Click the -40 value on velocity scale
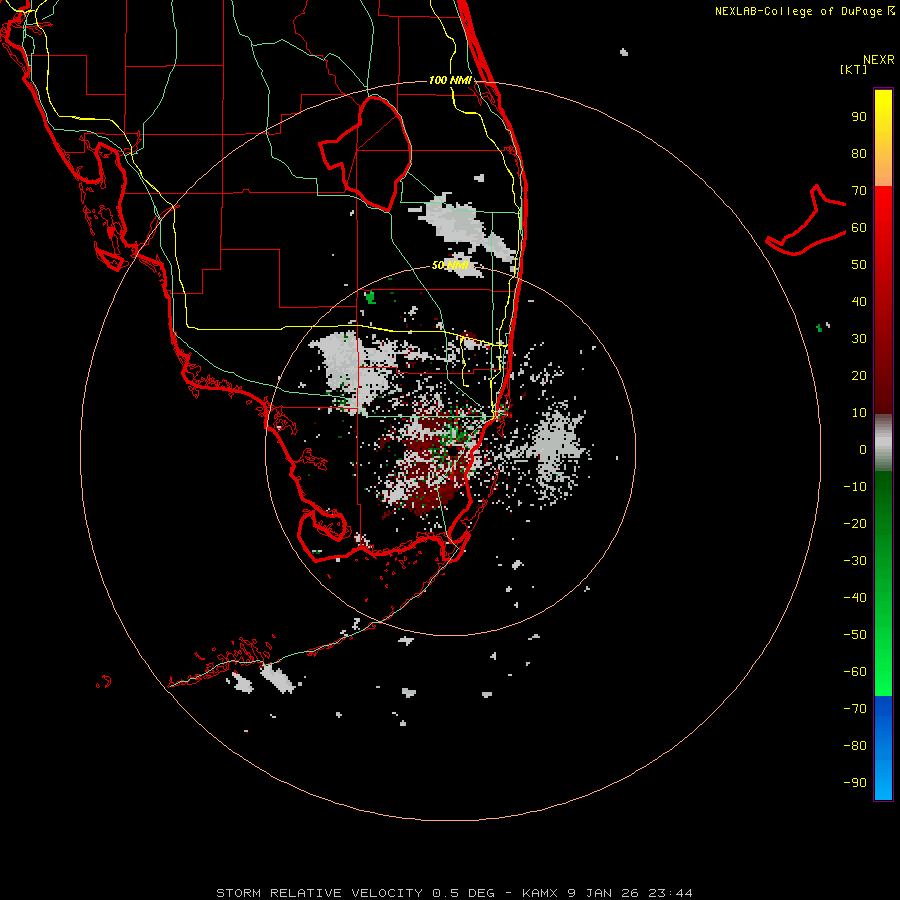The height and width of the screenshot is (900, 900). [855, 598]
